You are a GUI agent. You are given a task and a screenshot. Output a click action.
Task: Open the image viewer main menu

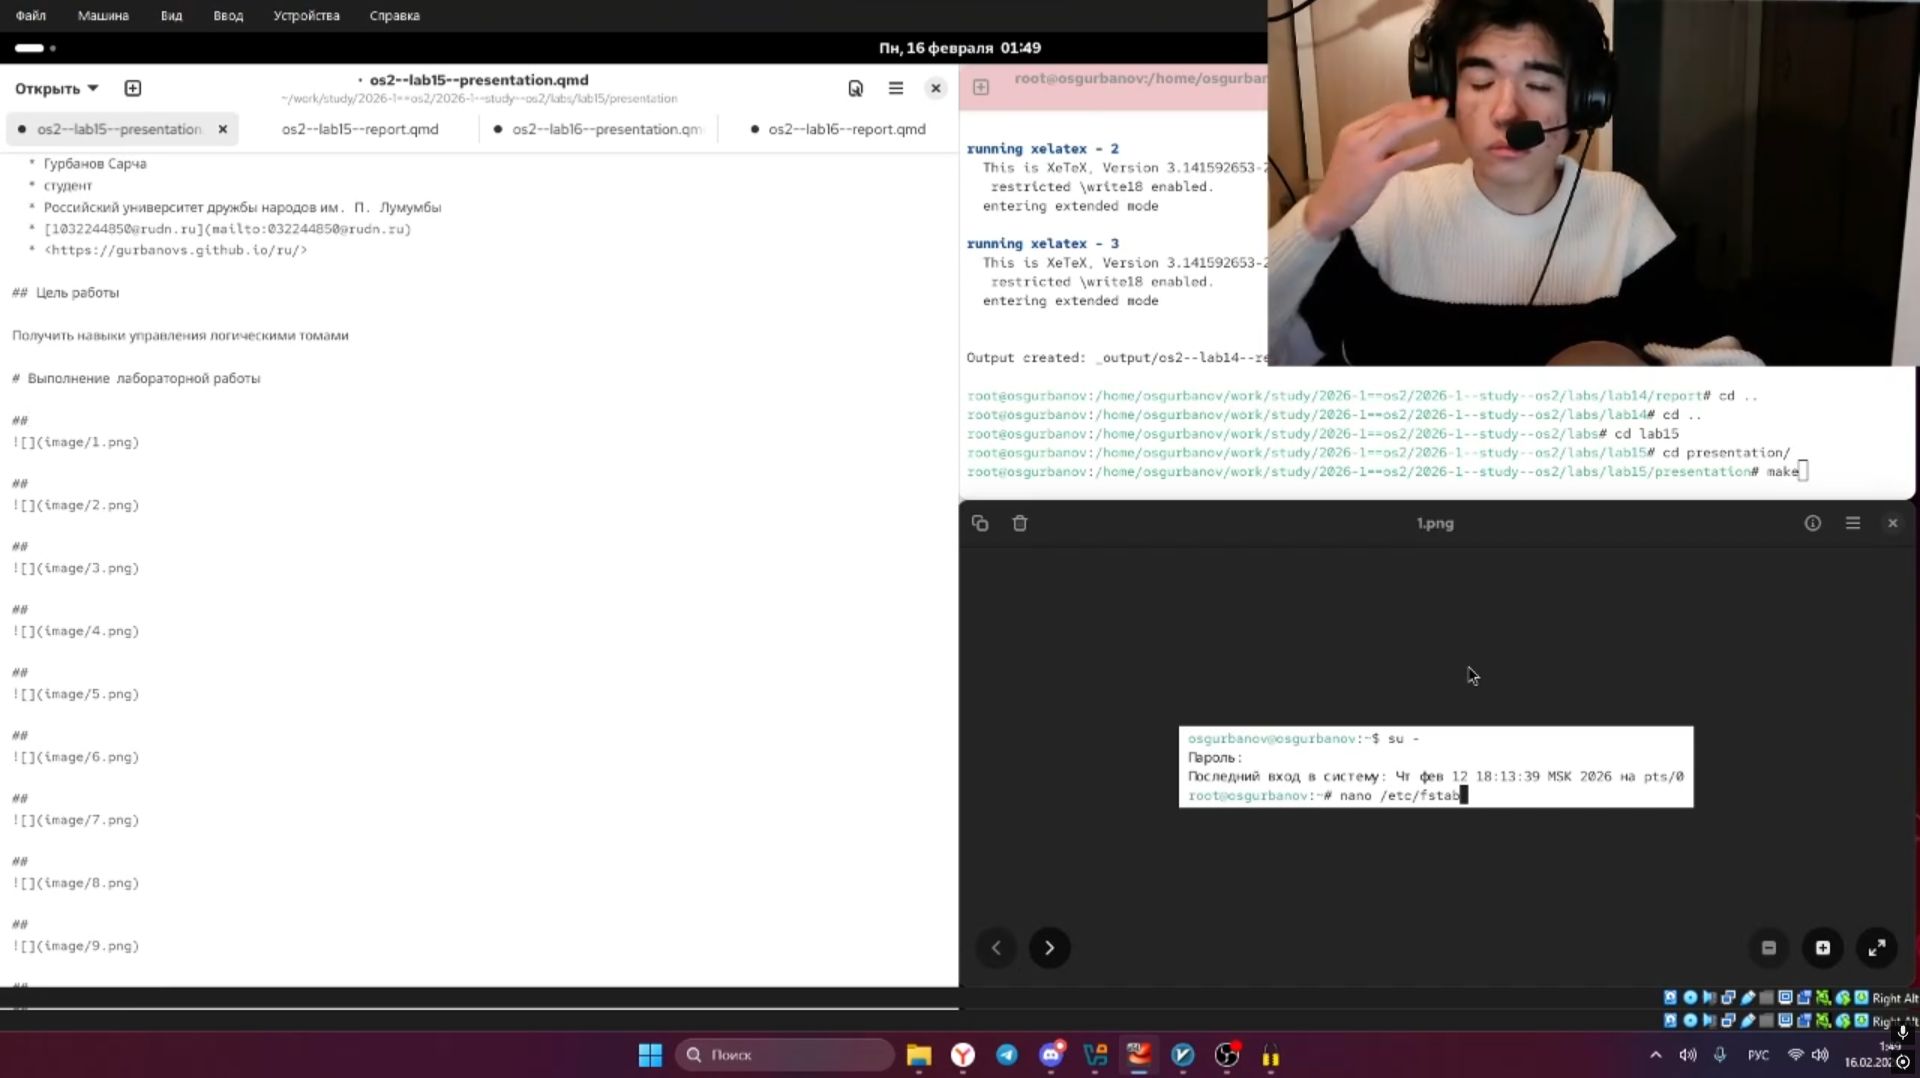point(1853,523)
